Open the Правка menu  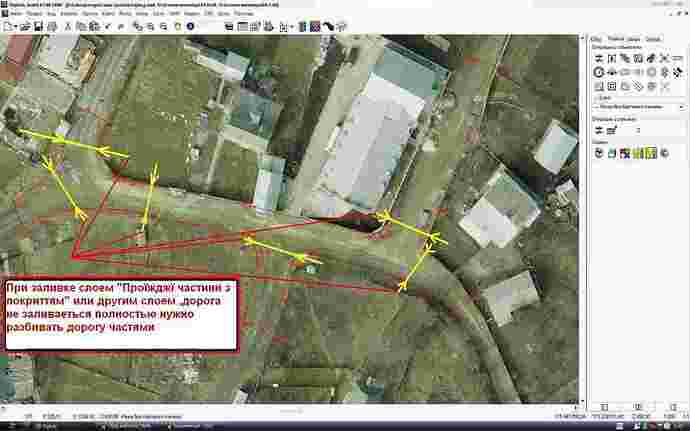34,14
